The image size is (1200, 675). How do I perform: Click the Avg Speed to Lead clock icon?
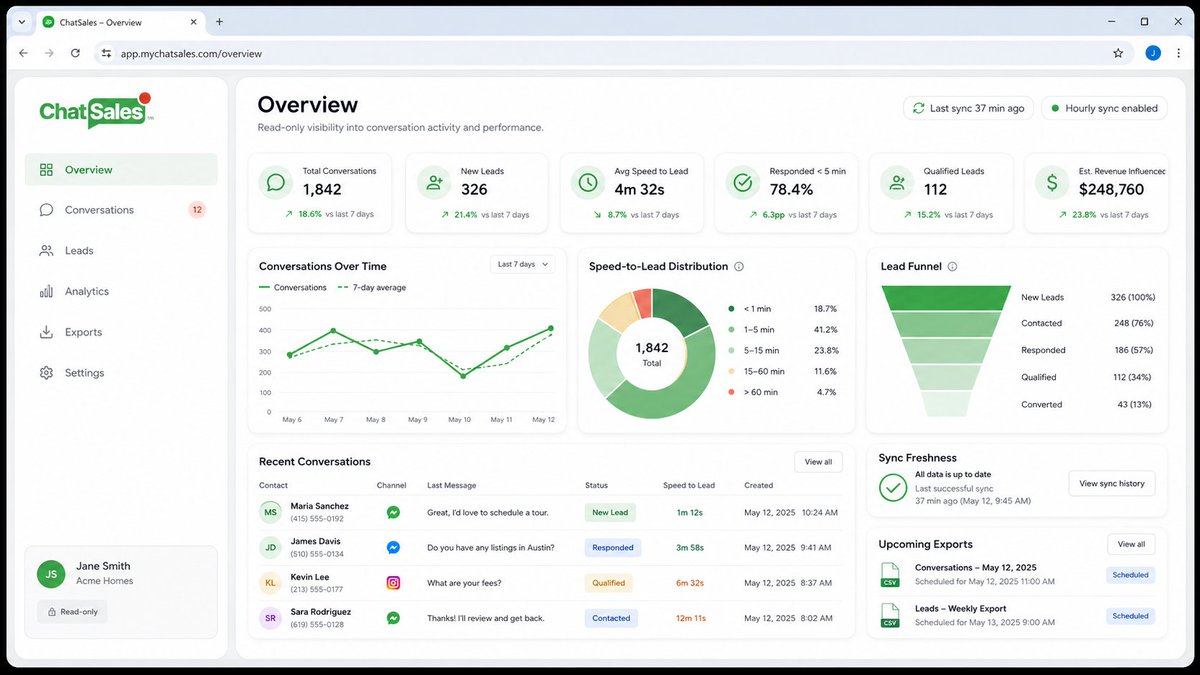point(588,183)
